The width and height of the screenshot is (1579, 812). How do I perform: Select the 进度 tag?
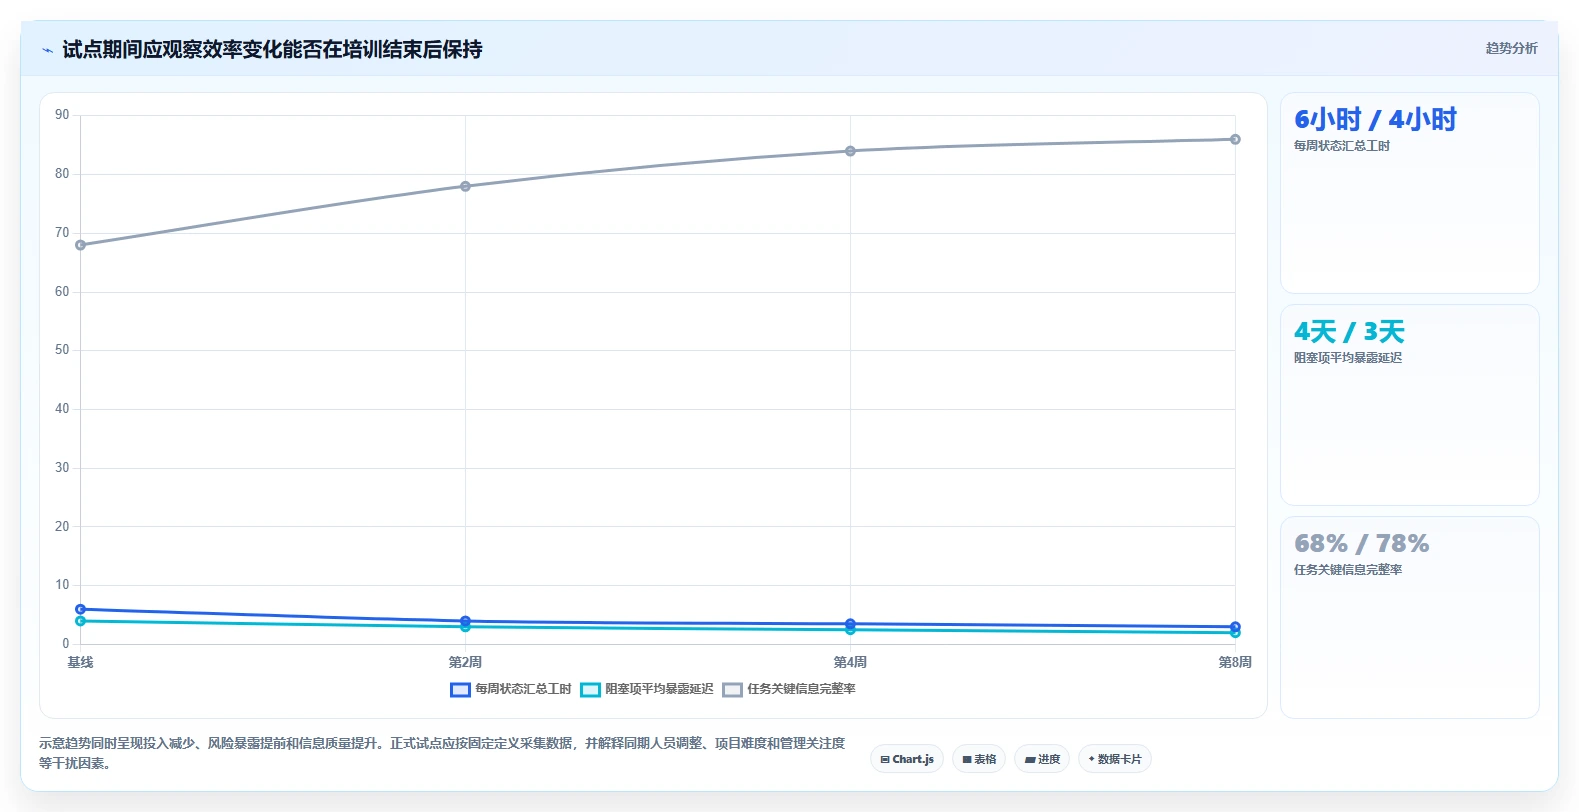(x=1042, y=759)
